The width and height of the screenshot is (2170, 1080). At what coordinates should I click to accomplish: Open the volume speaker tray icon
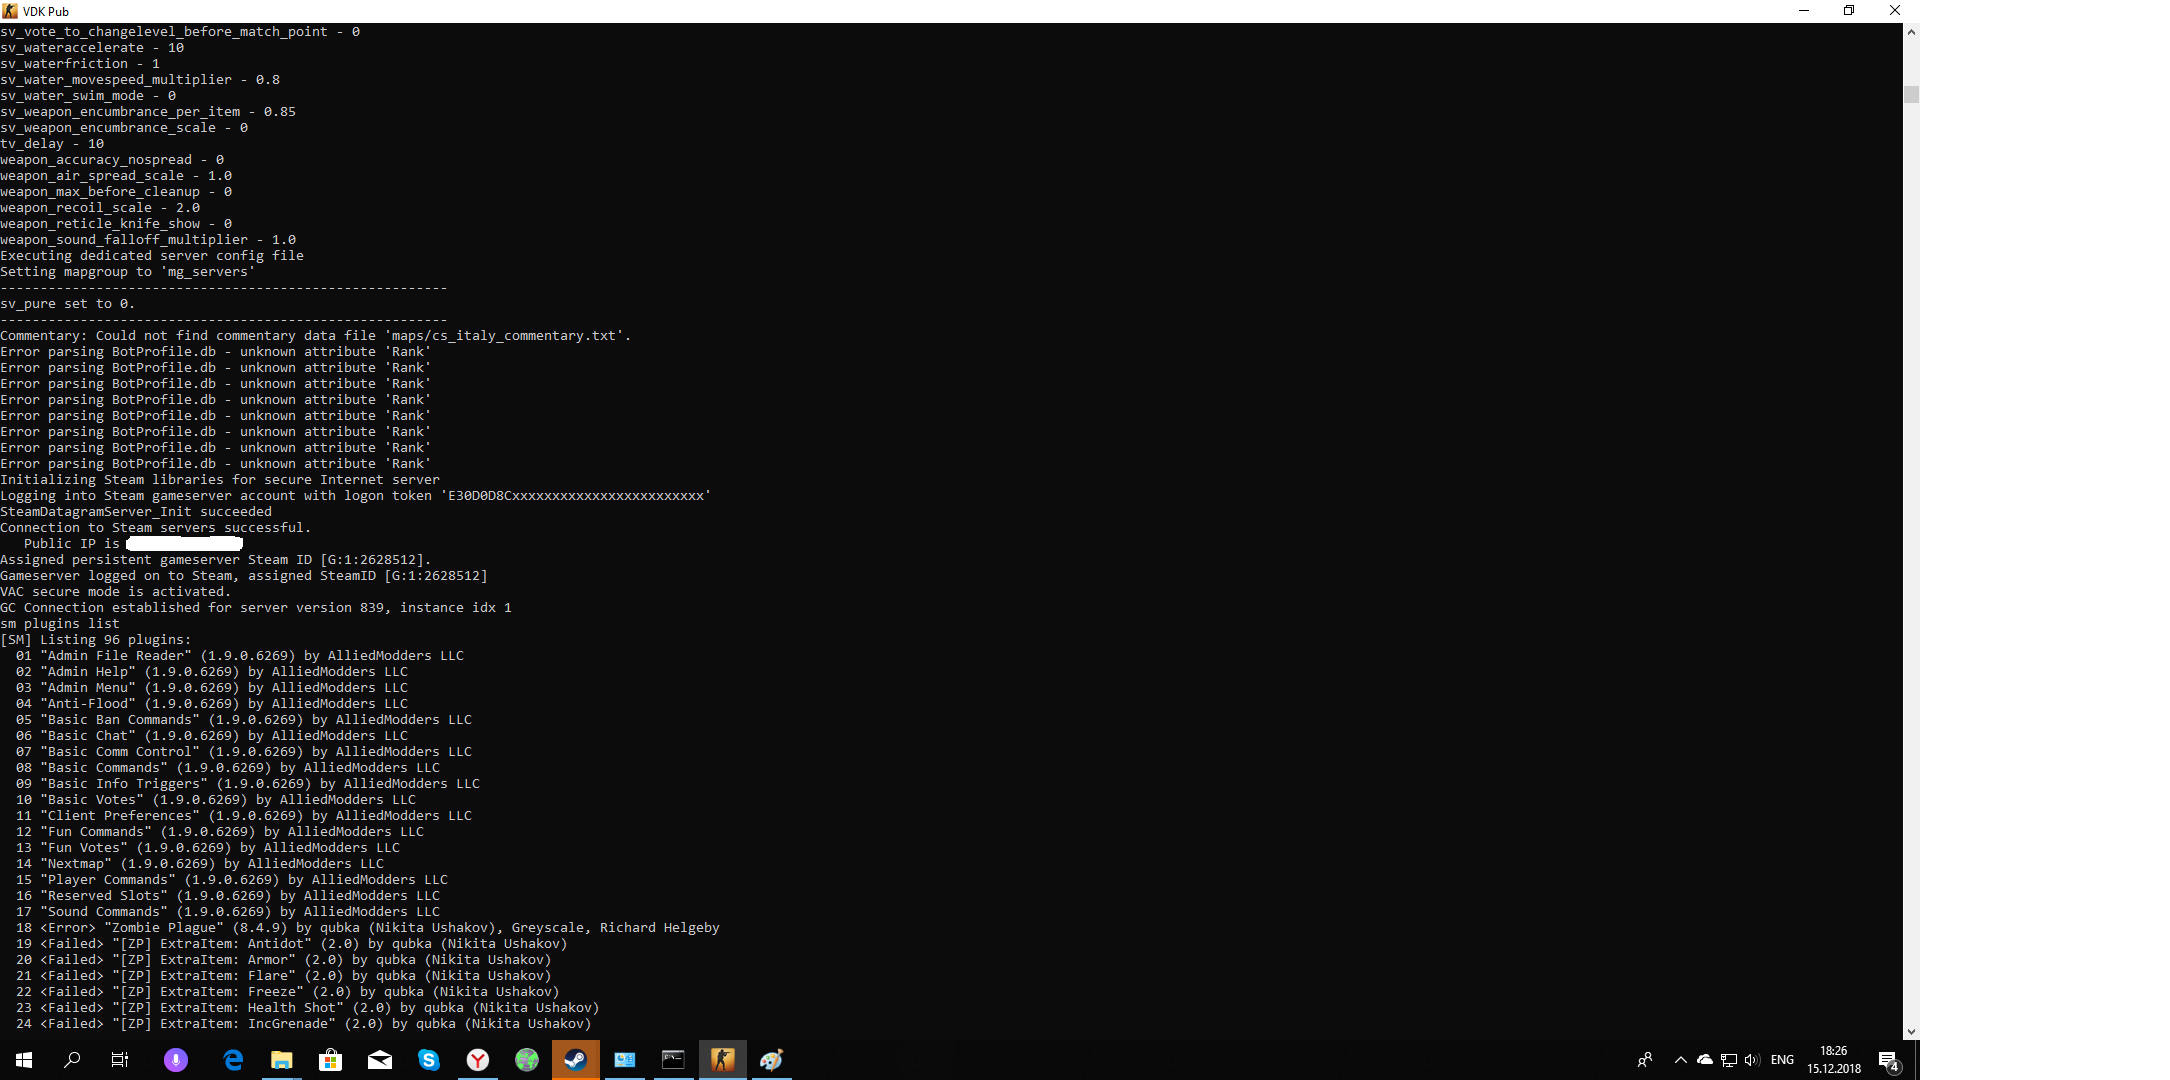tap(1752, 1060)
